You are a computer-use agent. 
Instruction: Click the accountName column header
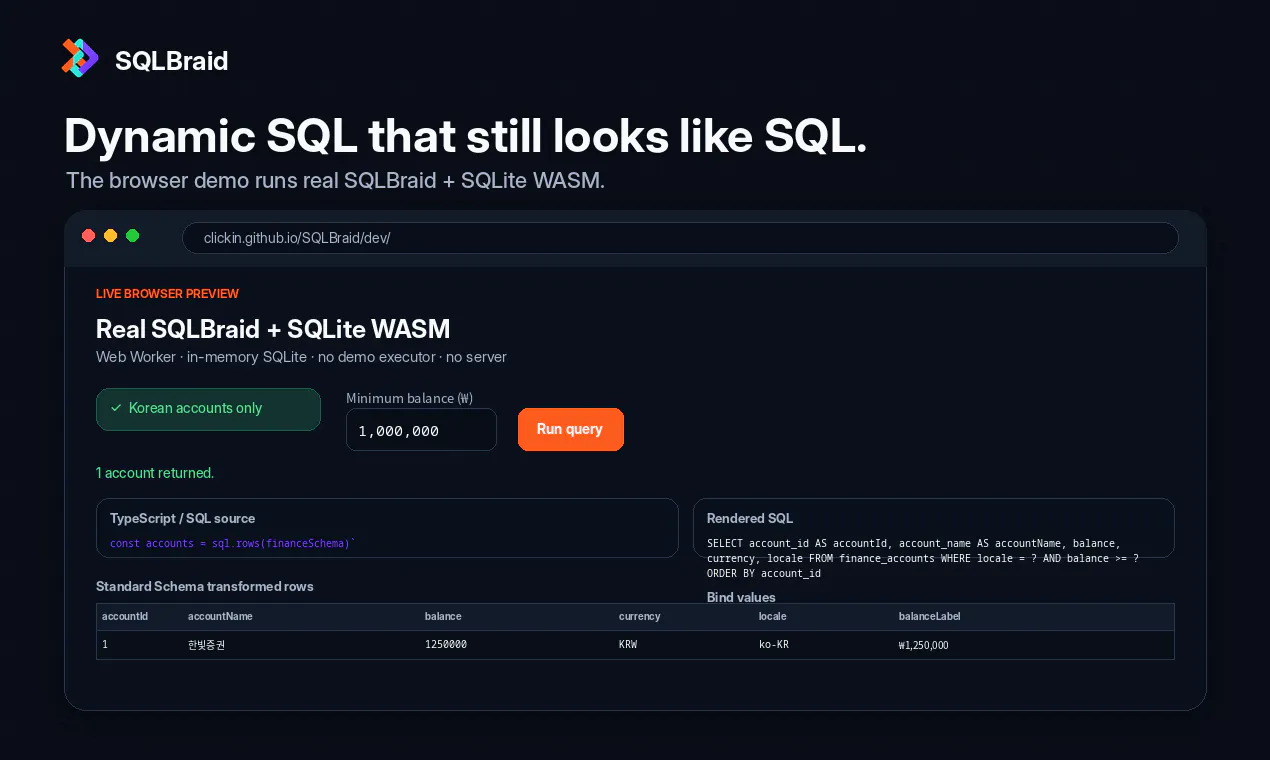(x=220, y=616)
